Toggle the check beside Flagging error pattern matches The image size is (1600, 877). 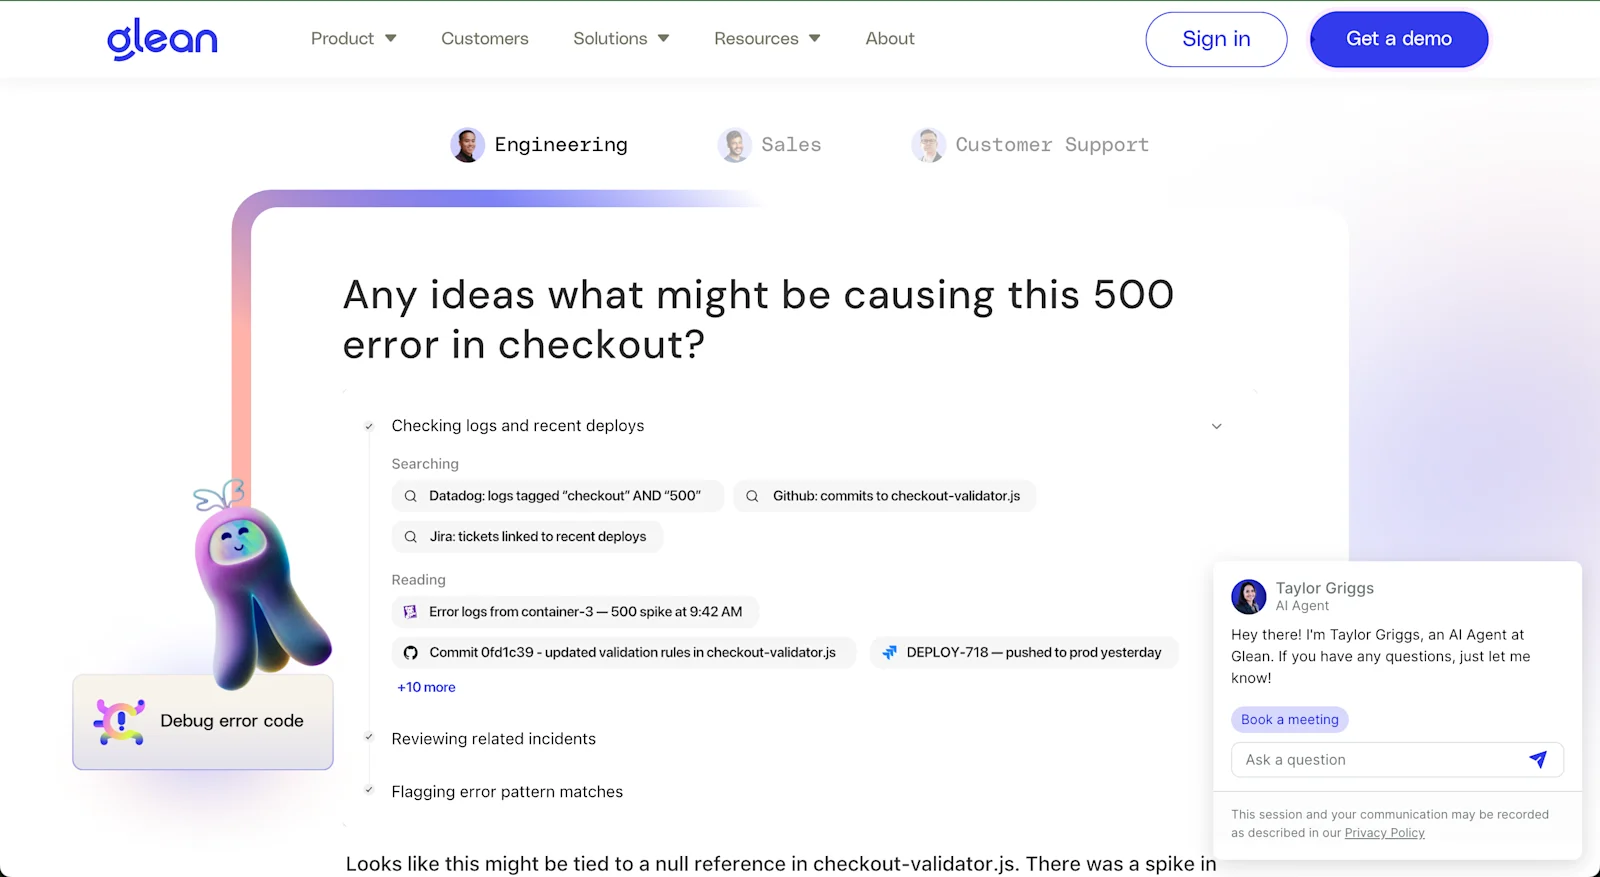tap(369, 790)
